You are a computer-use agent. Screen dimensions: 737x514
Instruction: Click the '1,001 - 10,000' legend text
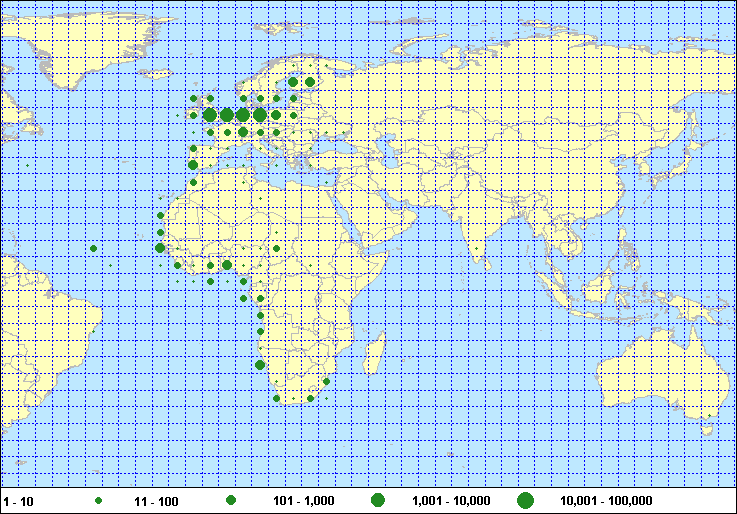tap(451, 500)
